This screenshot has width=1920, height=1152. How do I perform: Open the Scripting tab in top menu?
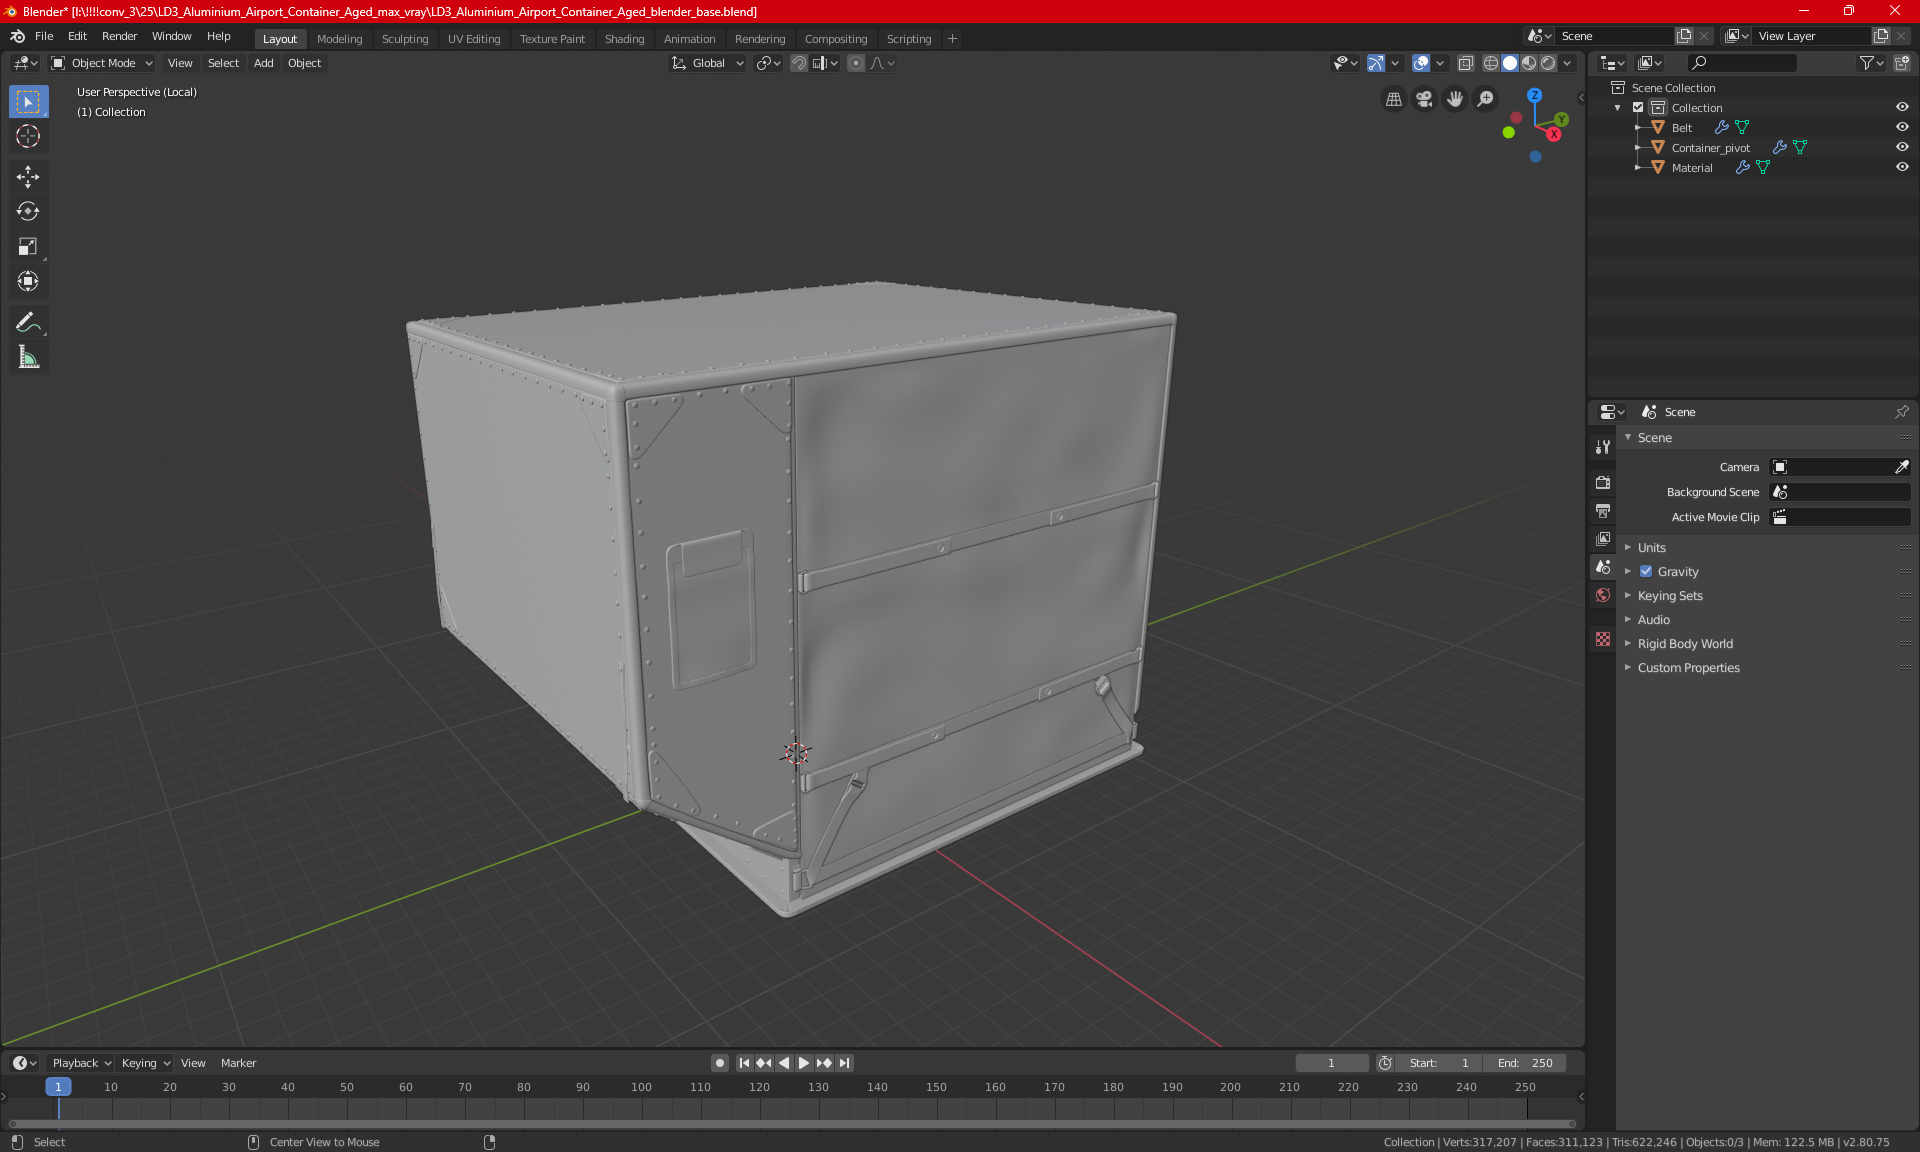pyautogui.click(x=907, y=37)
